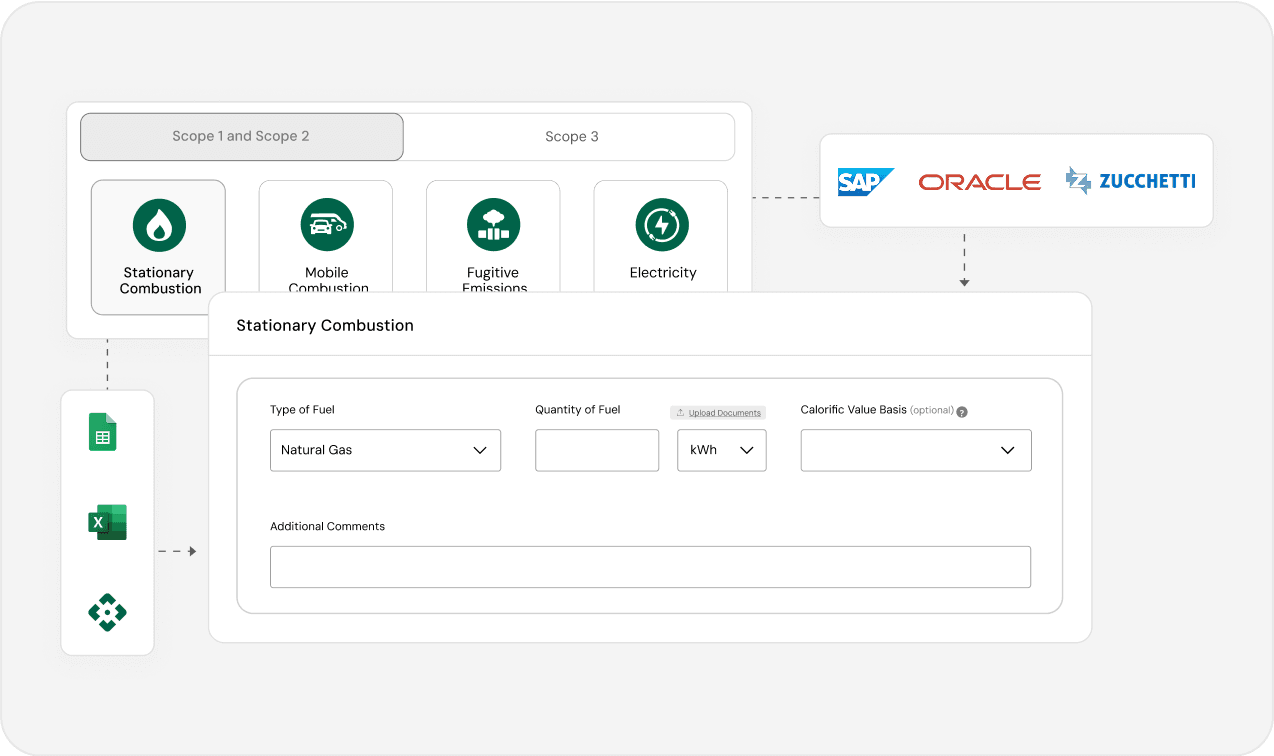
Task: Select the Stationary Combustion flame icon
Action: (x=159, y=225)
